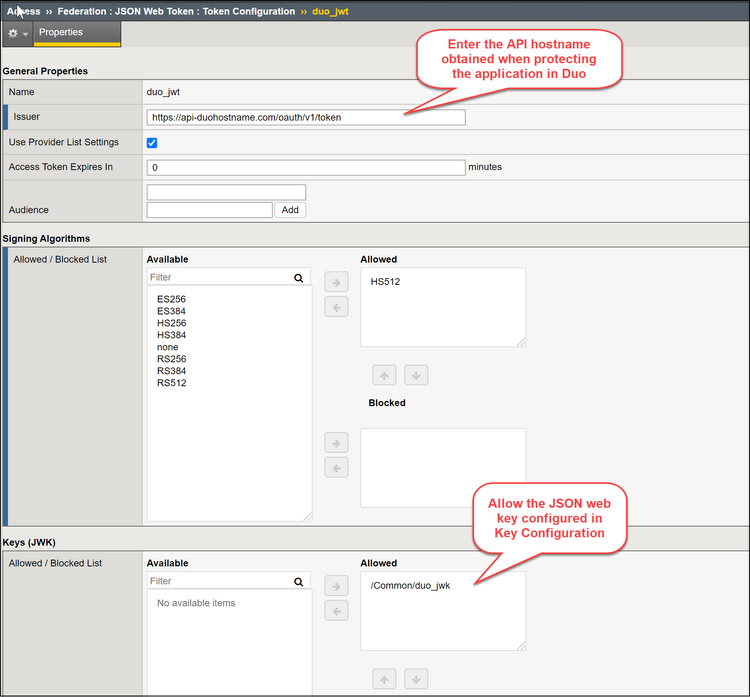Image resolution: width=750 pixels, height=697 pixels.
Task: Click the Access Token Expires In field
Action: coord(305,168)
